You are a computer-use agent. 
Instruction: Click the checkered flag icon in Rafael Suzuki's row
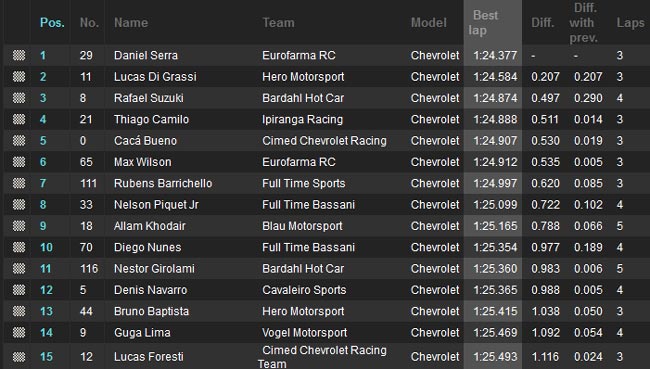[19, 98]
